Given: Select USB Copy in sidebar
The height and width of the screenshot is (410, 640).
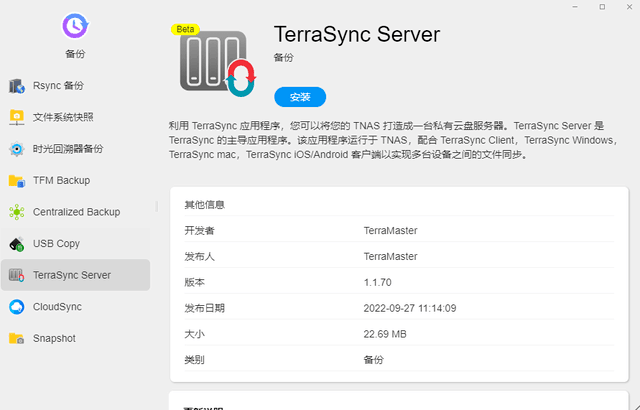Looking at the screenshot, I should [x=76, y=244].
